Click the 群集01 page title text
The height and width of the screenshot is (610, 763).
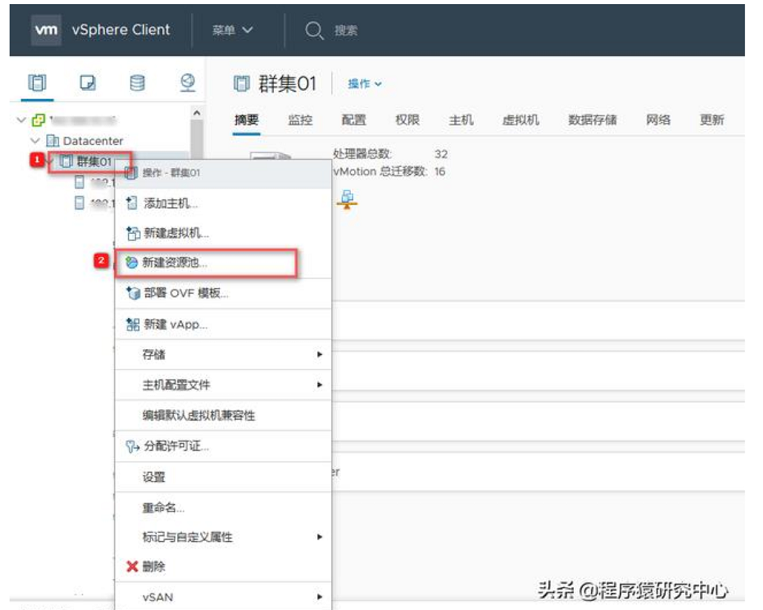[287, 84]
